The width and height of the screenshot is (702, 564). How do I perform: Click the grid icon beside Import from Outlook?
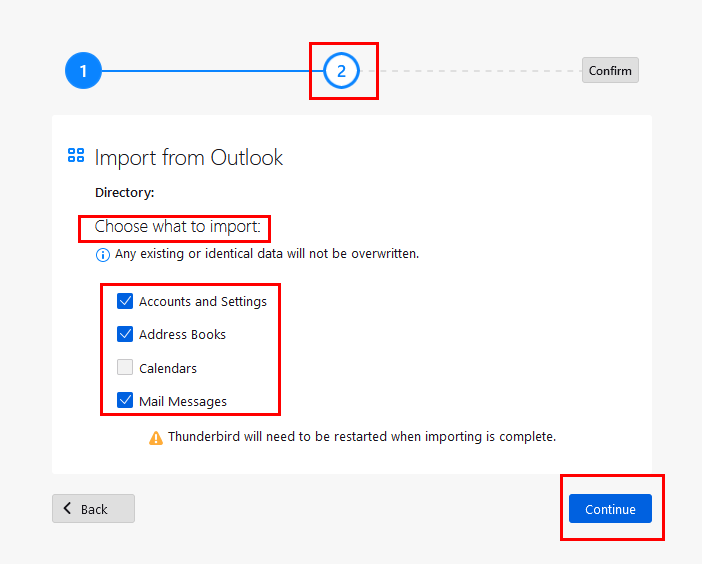click(76, 155)
